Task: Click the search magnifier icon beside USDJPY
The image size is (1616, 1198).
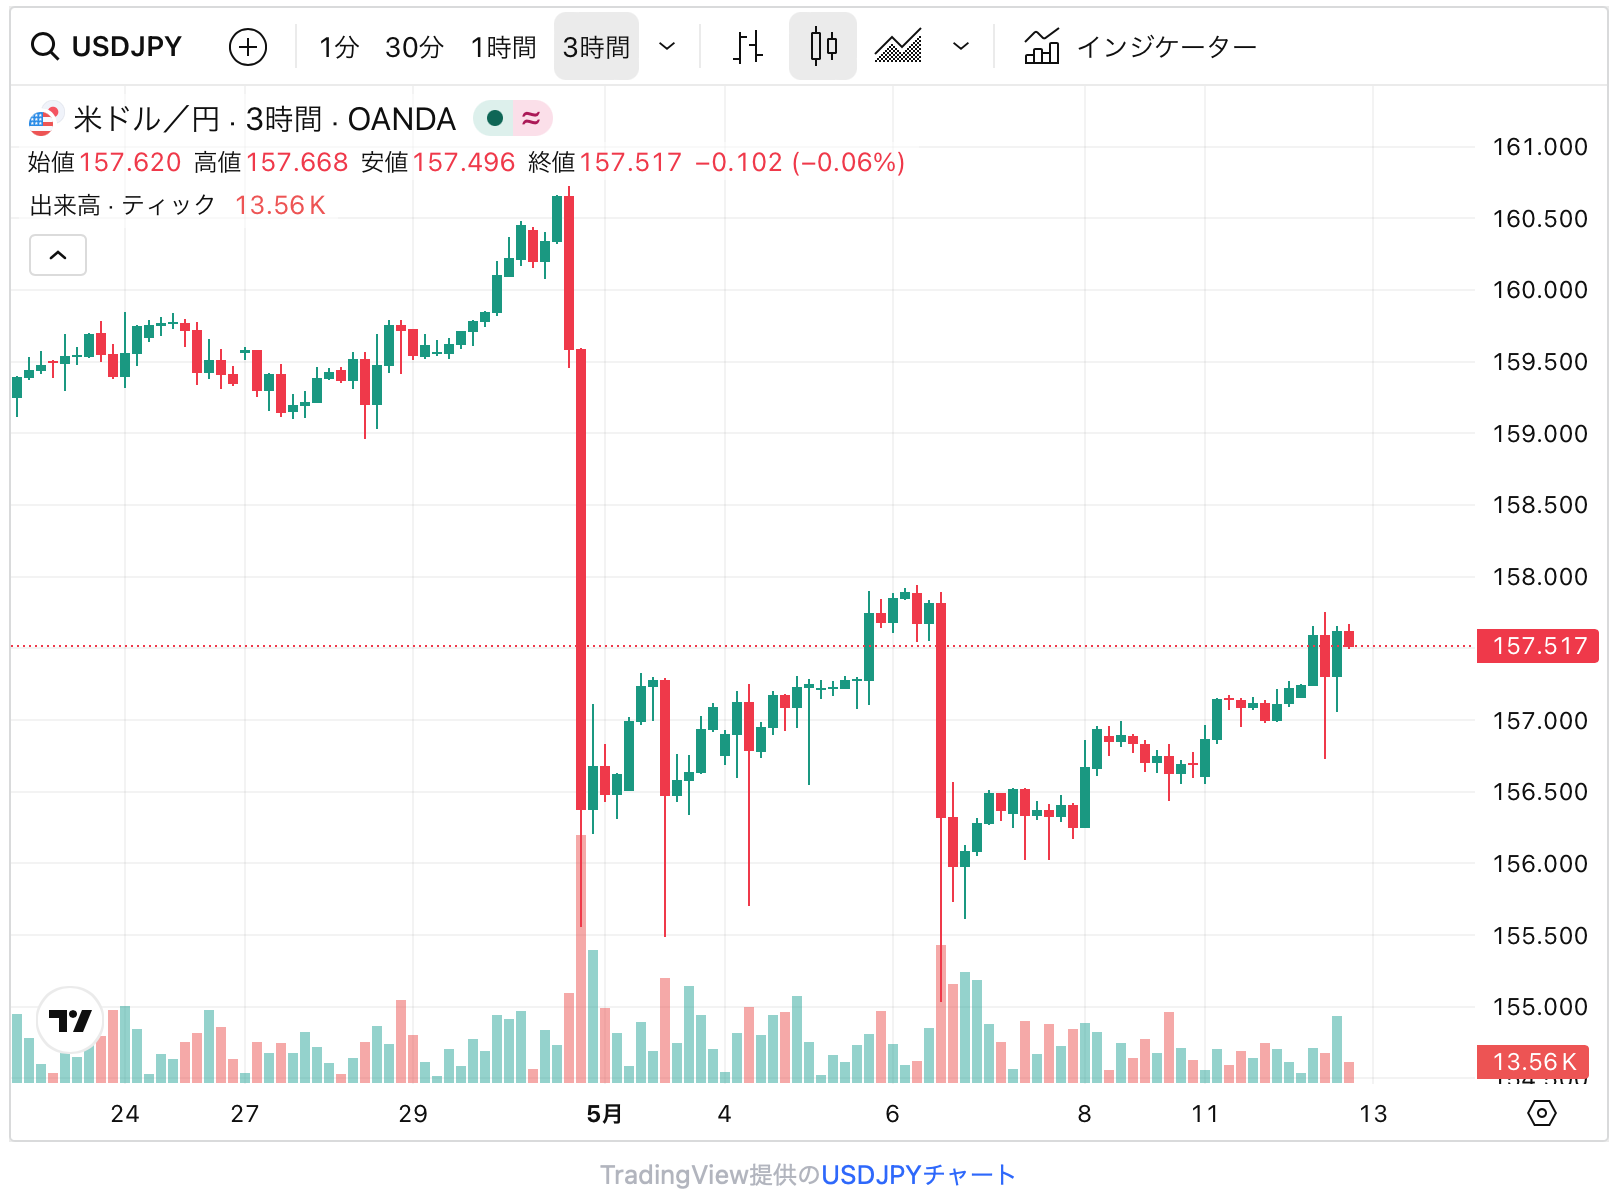Action: (x=44, y=46)
